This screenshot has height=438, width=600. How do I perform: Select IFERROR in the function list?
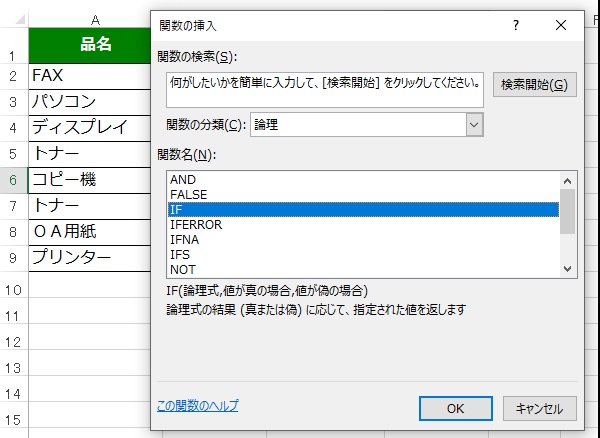[363, 225]
